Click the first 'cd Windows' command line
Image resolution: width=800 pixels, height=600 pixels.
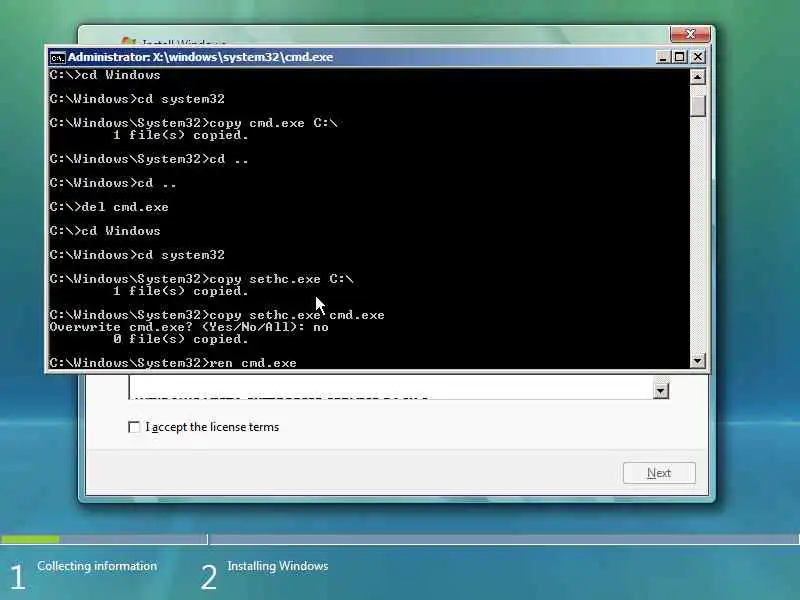(105, 75)
